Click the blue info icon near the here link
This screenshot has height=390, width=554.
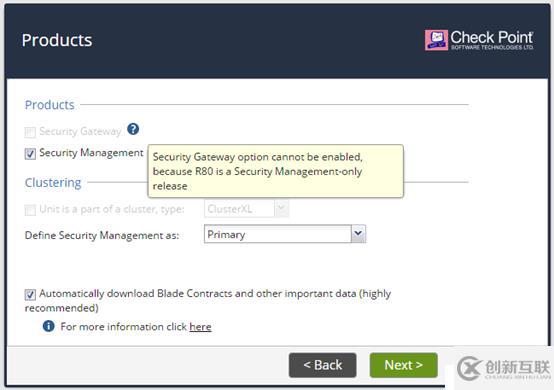tap(48, 326)
